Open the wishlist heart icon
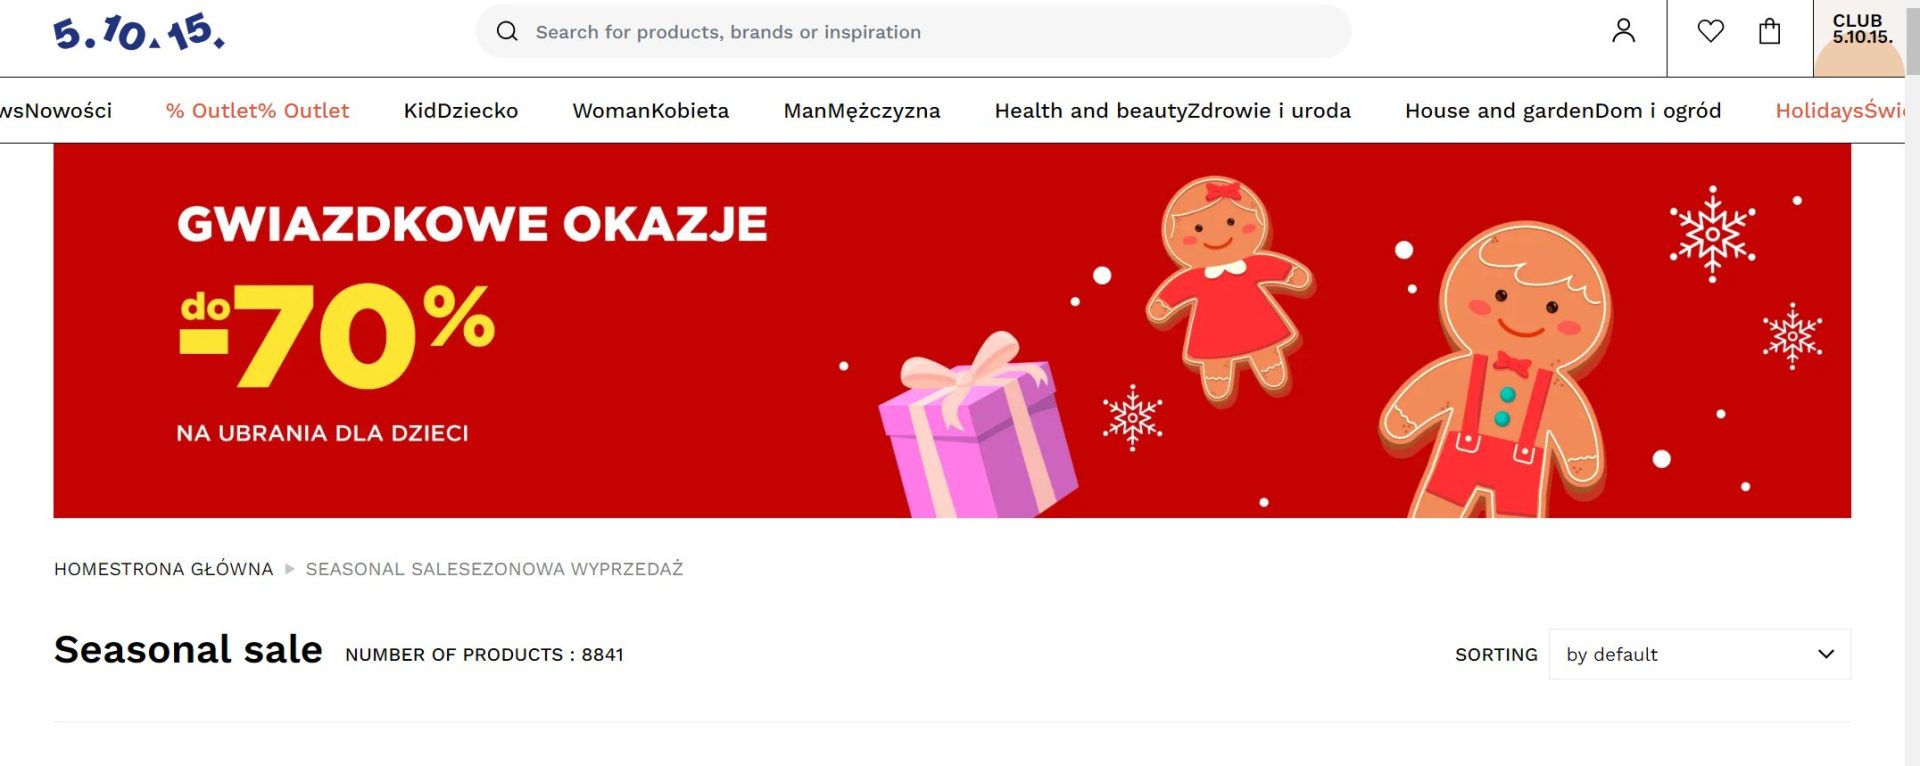1920x766 pixels. [1710, 32]
